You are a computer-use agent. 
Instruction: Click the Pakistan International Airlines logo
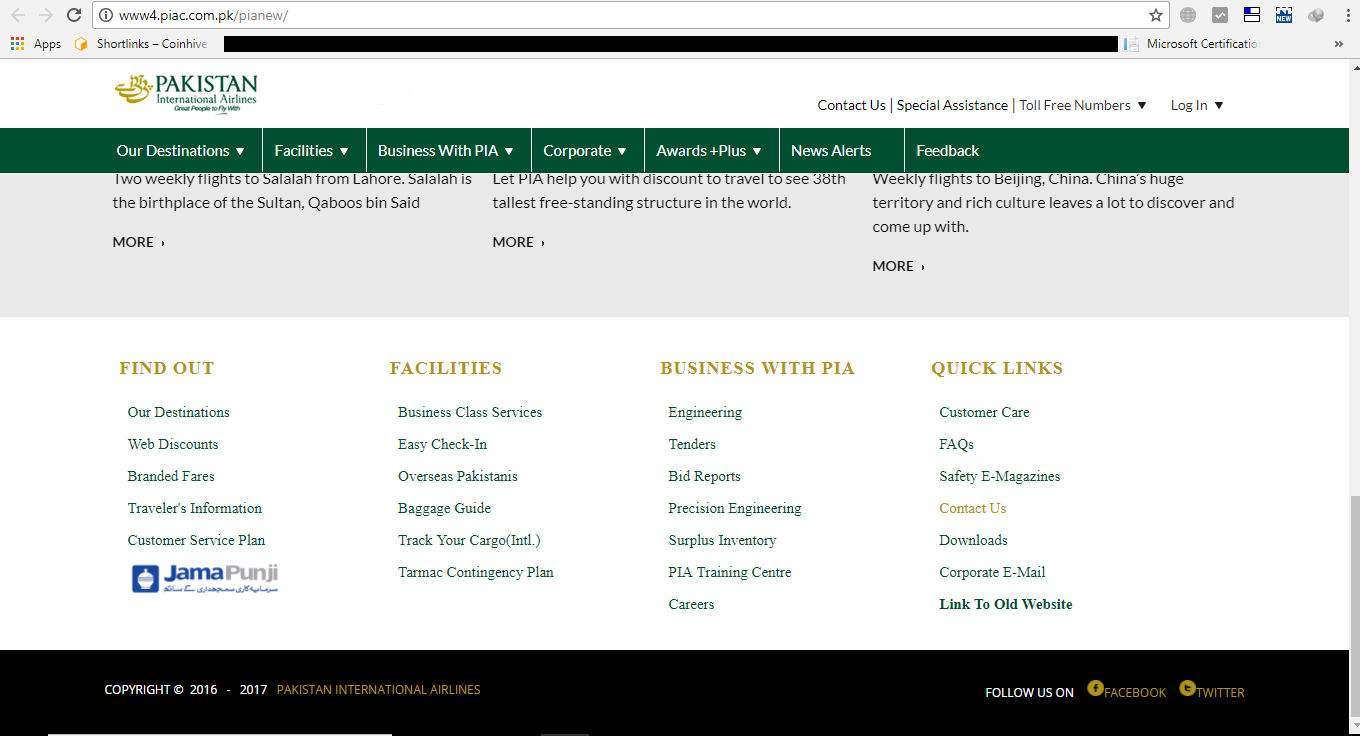185,93
